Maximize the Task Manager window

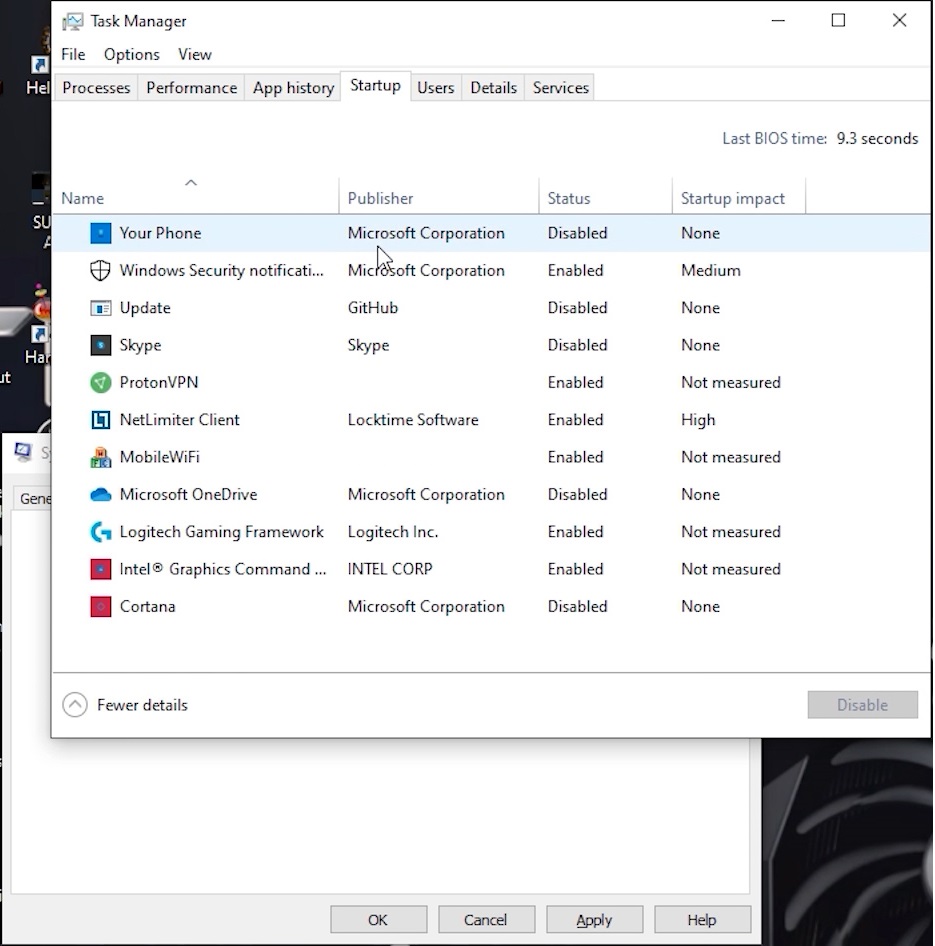tap(838, 21)
